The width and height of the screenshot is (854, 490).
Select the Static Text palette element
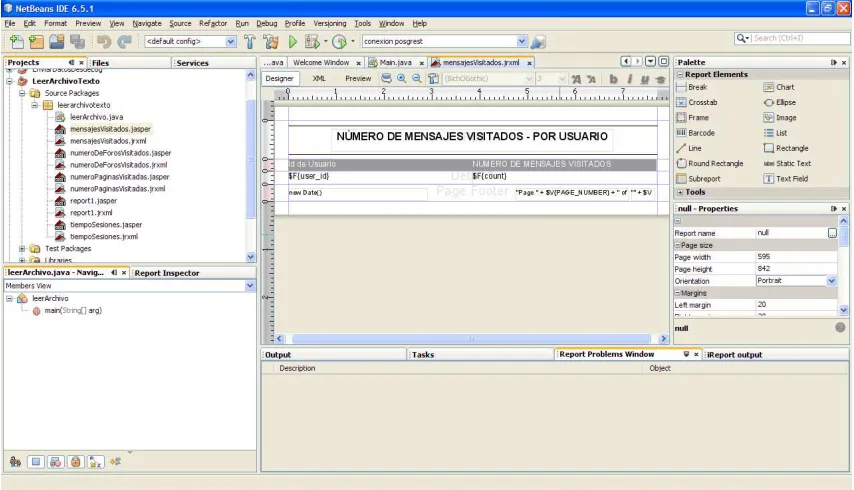coord(787,163)
